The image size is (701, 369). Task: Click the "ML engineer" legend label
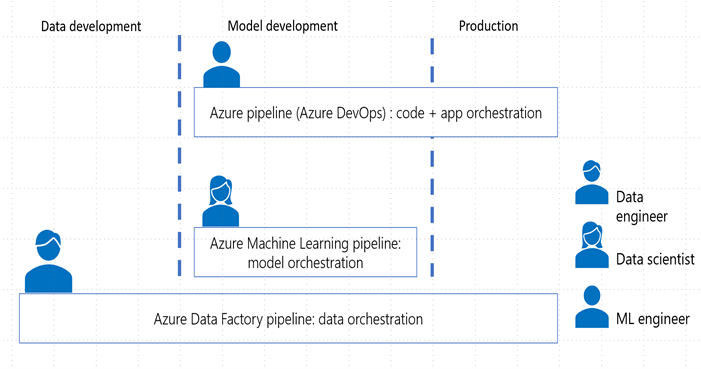653,319
